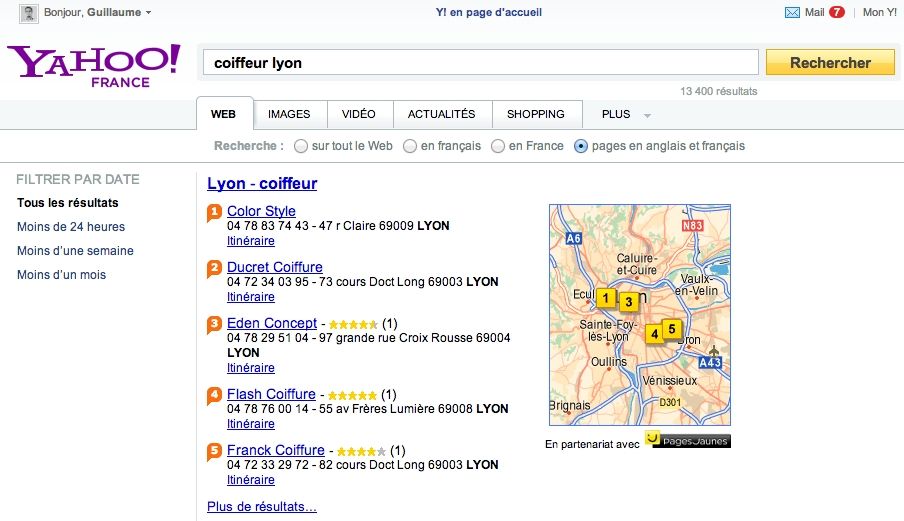This screenshot has width=904, height=521.
Task: Switch to the VIDÉO tab
Action: coord(359,114)
